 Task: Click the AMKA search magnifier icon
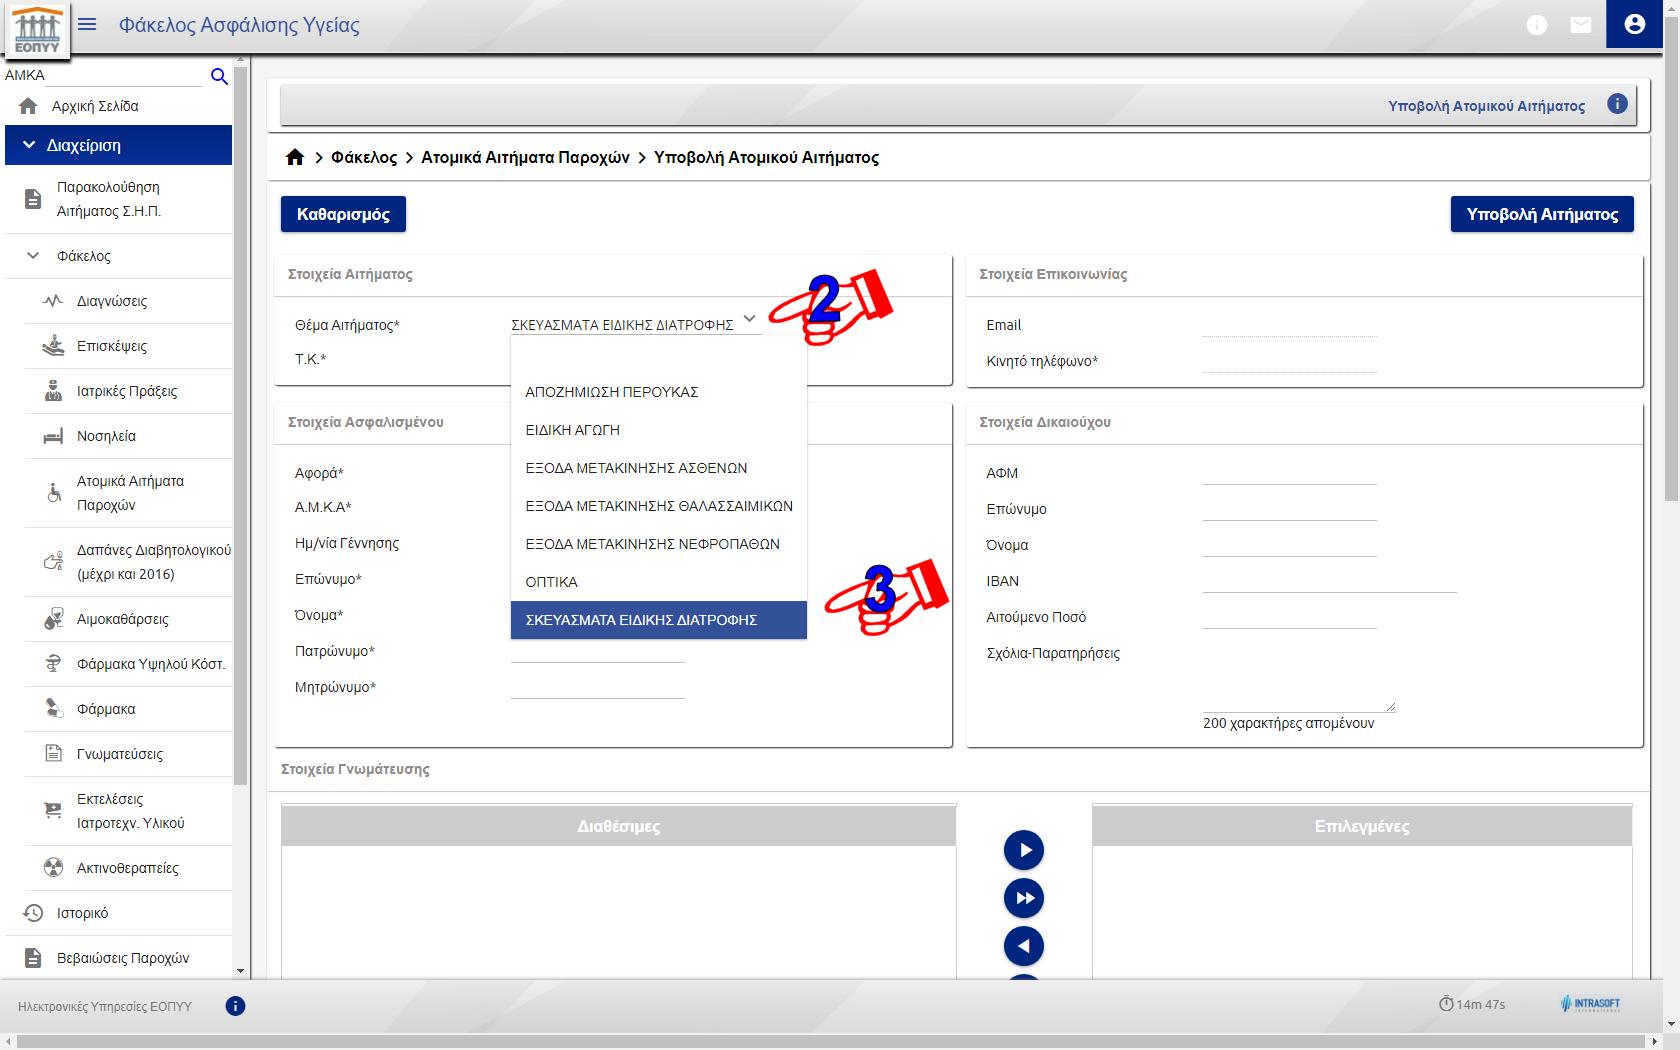pyautogui.click(x=219, y=76)
